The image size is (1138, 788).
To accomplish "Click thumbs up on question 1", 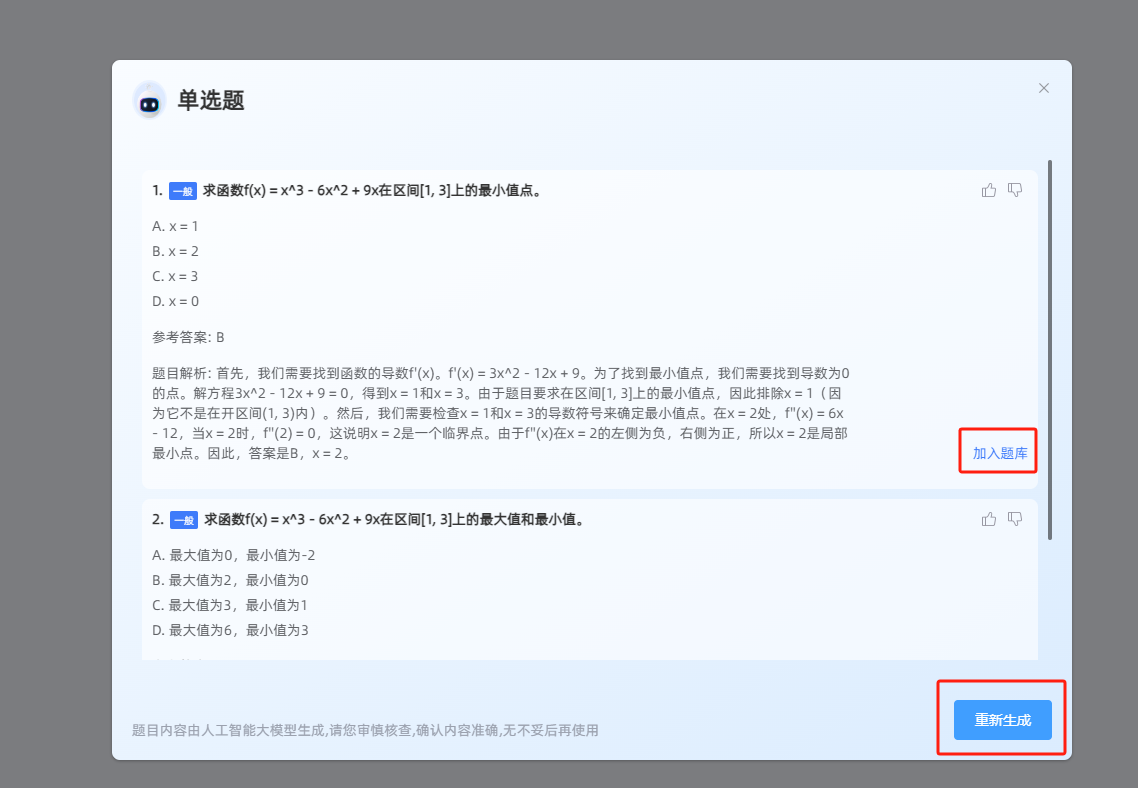I will click(989, 190).
